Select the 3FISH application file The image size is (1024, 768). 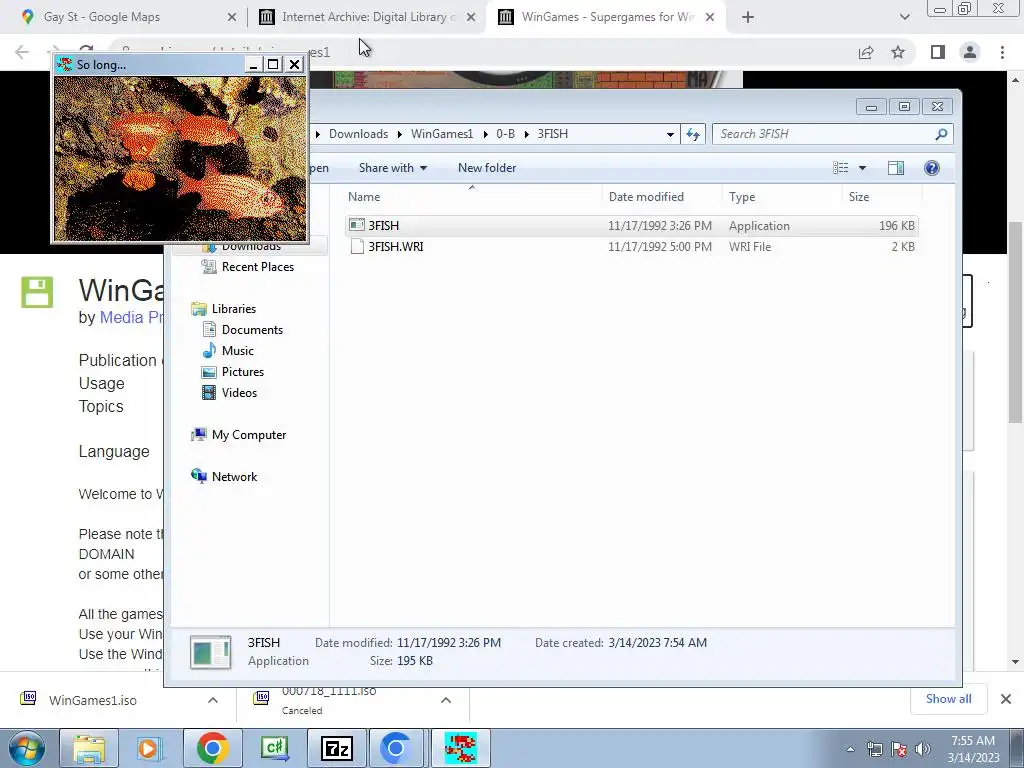632,226
